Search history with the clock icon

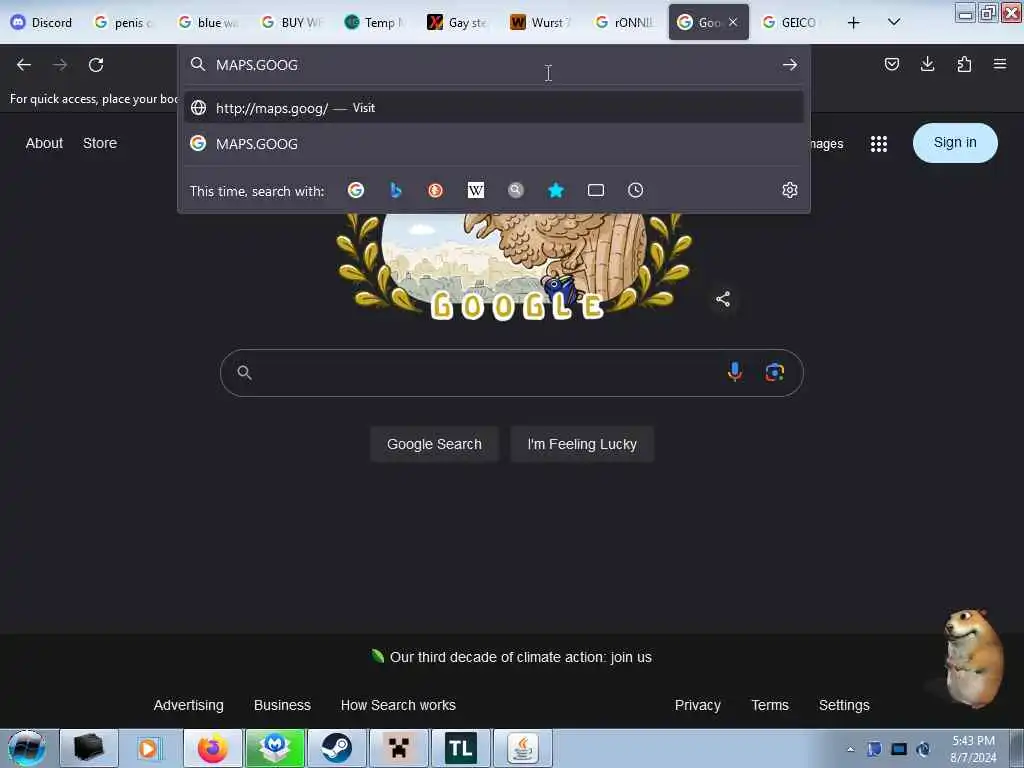click(x=635, y=190)
